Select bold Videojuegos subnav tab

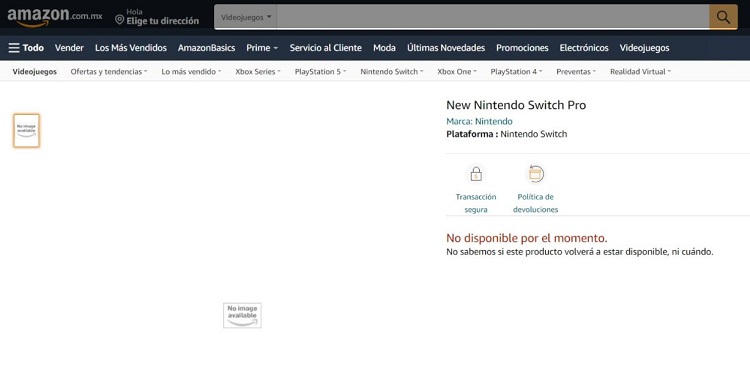pyautogui.click(x=34, y=72)
